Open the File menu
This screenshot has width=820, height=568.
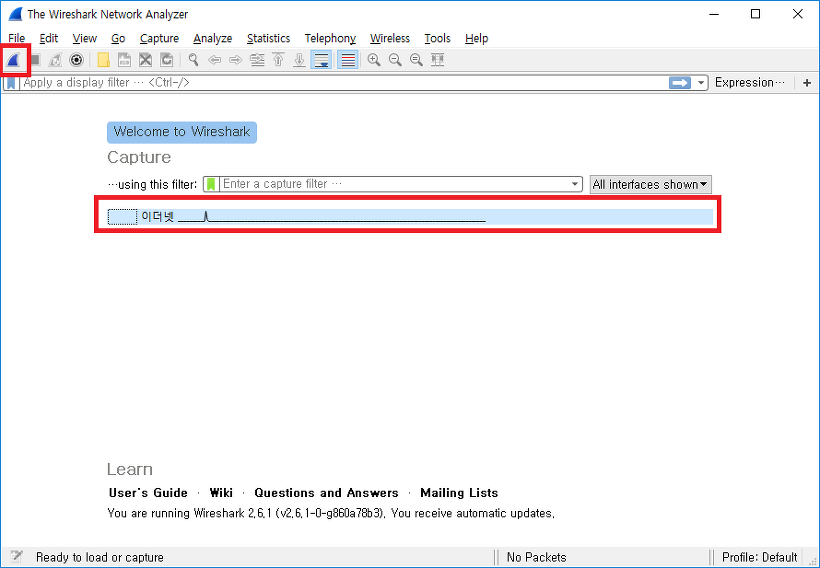[x=16, y=38]
